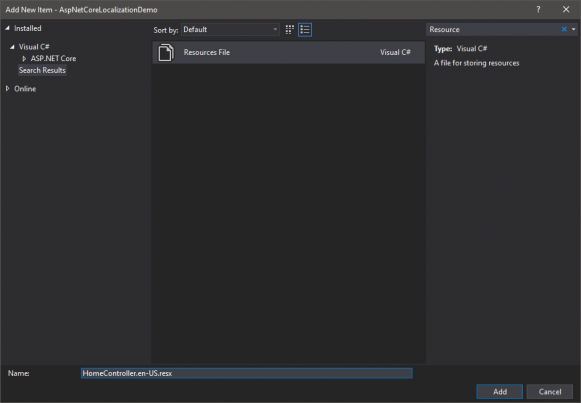Click the Cancel button
This screenshot has width=581, height=403.
[x=550, y=392]
